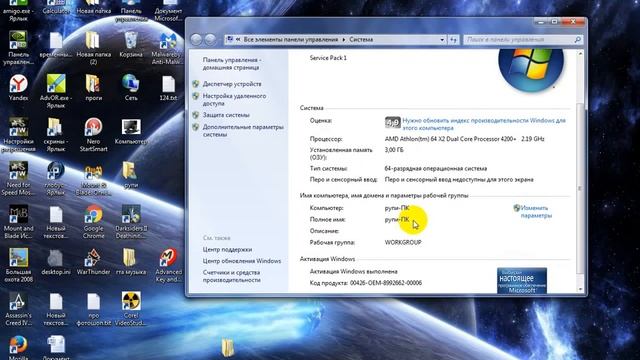
Task: Open 'Центр поддержки' link
Action: pos(227,249)
